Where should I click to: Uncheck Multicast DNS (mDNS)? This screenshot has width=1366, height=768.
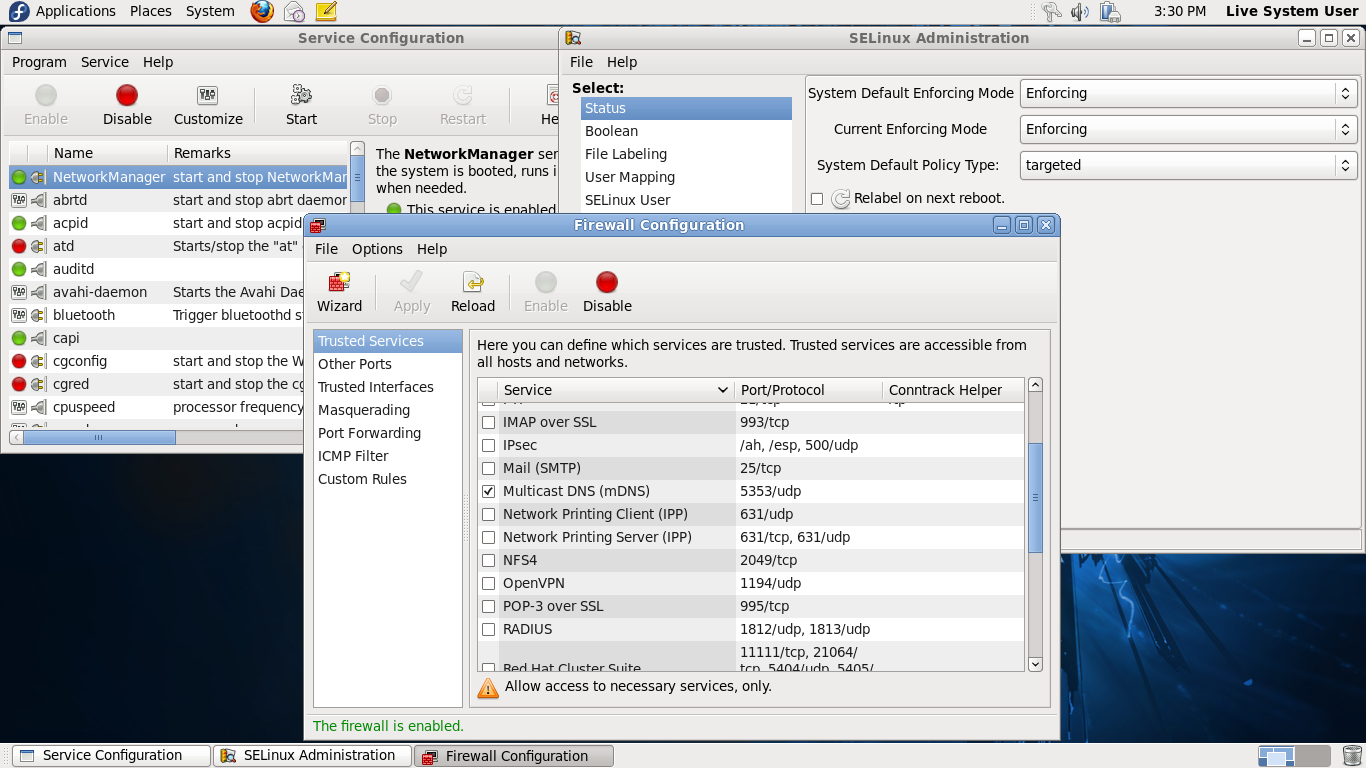coord(488,491)
